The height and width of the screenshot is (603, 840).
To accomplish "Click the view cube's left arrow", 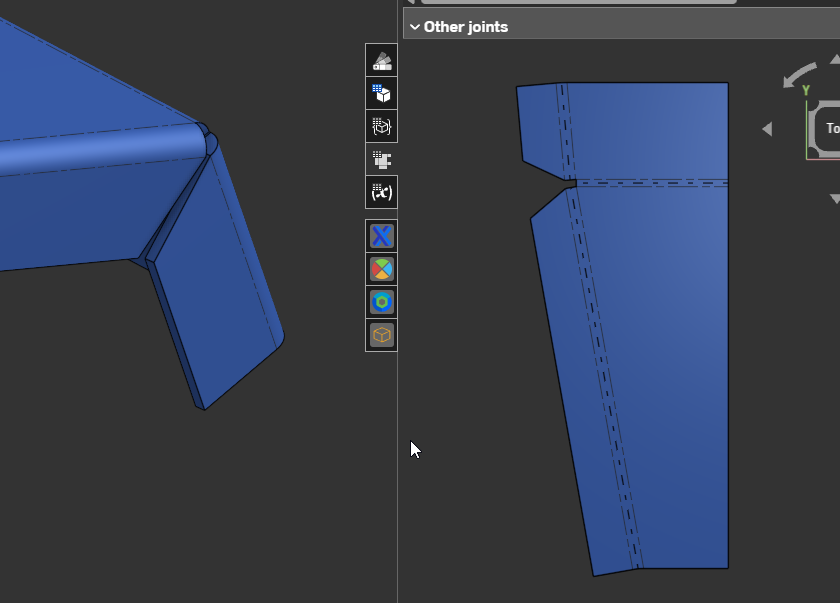I will [767, 129].
